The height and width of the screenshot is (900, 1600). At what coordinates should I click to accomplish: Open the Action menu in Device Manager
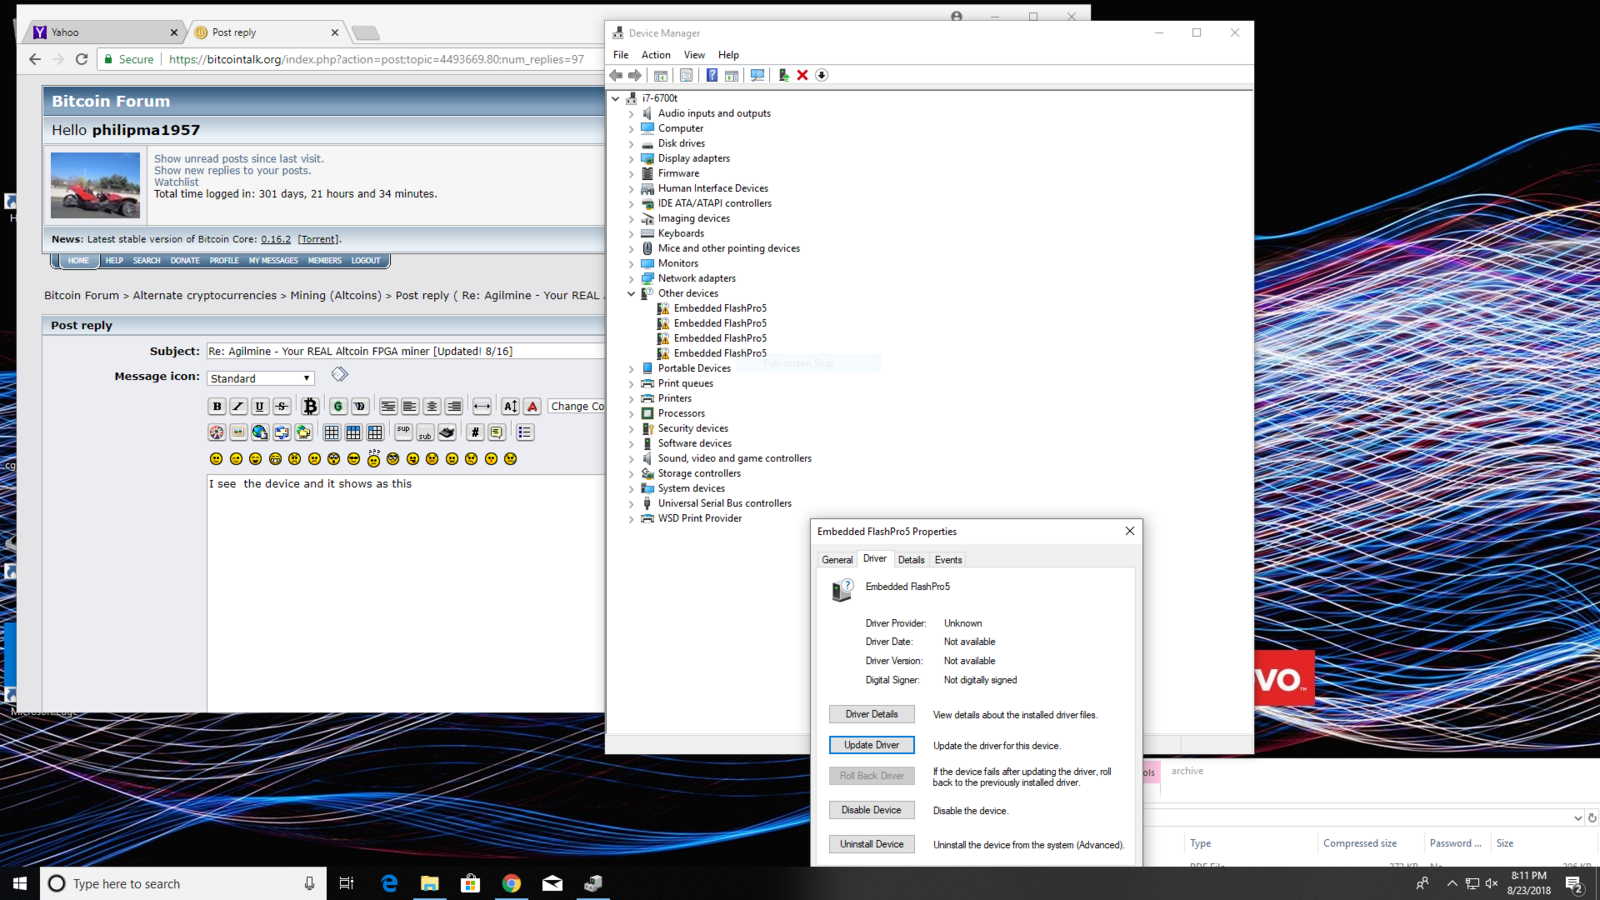tap(656, 55)
